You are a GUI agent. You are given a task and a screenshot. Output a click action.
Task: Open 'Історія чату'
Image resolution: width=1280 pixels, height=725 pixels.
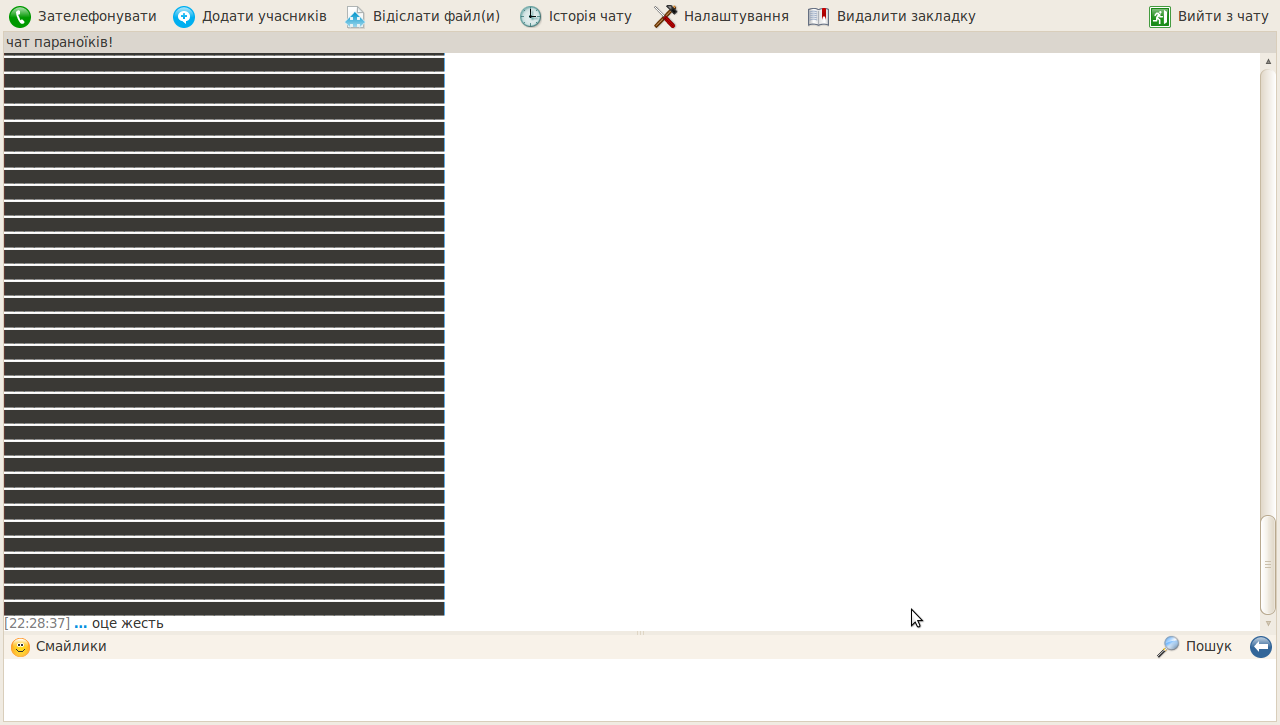point(590,16)
